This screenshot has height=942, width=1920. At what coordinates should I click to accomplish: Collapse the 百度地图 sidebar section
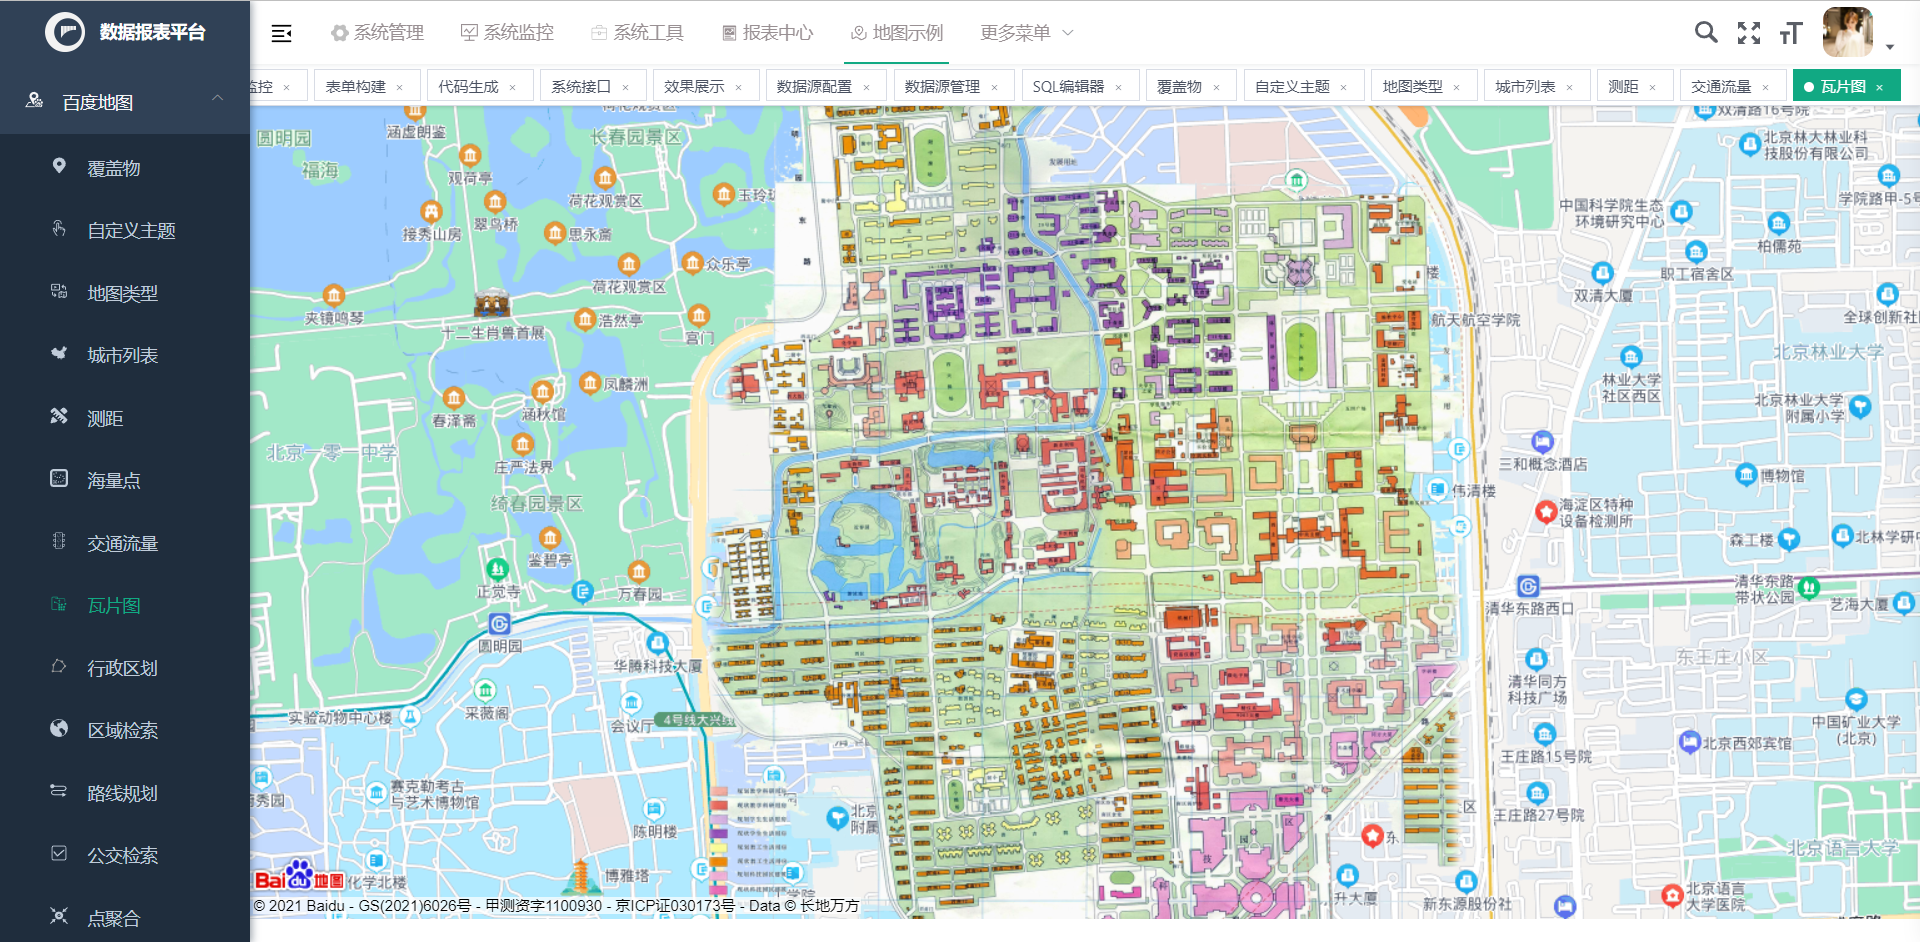pos(217,99)
